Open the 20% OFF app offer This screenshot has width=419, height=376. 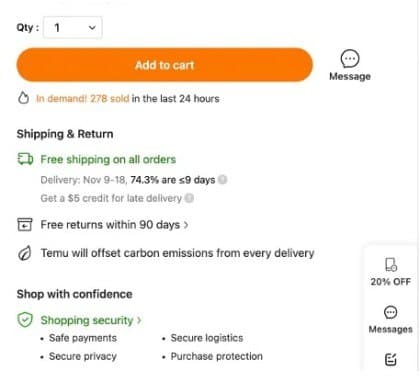(x=390, y=272)
